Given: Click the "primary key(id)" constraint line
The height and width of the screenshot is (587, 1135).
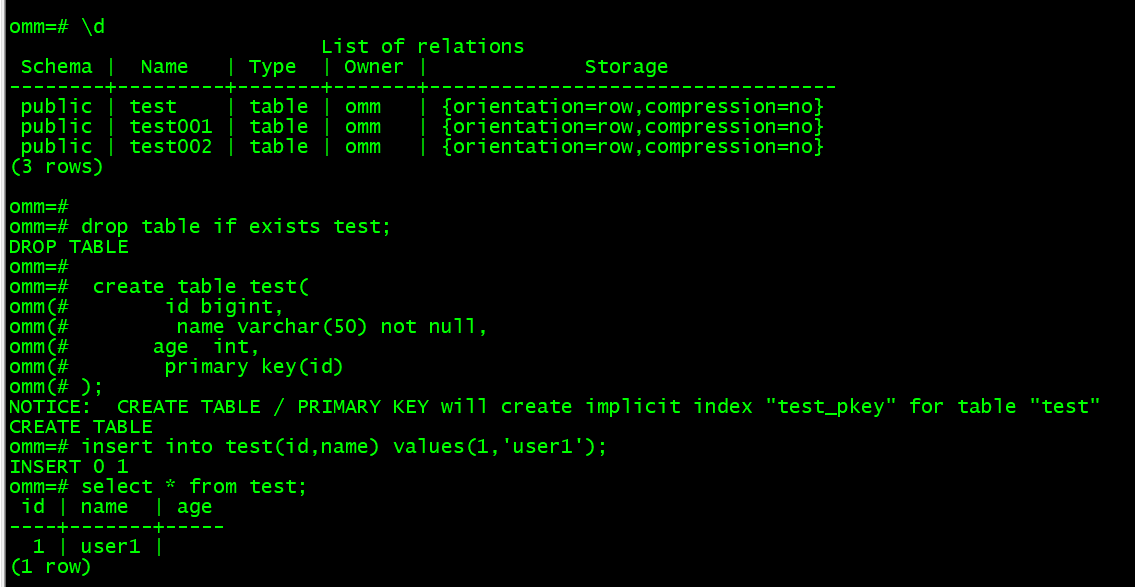Looking at the screenshot, I should (254, 367).
